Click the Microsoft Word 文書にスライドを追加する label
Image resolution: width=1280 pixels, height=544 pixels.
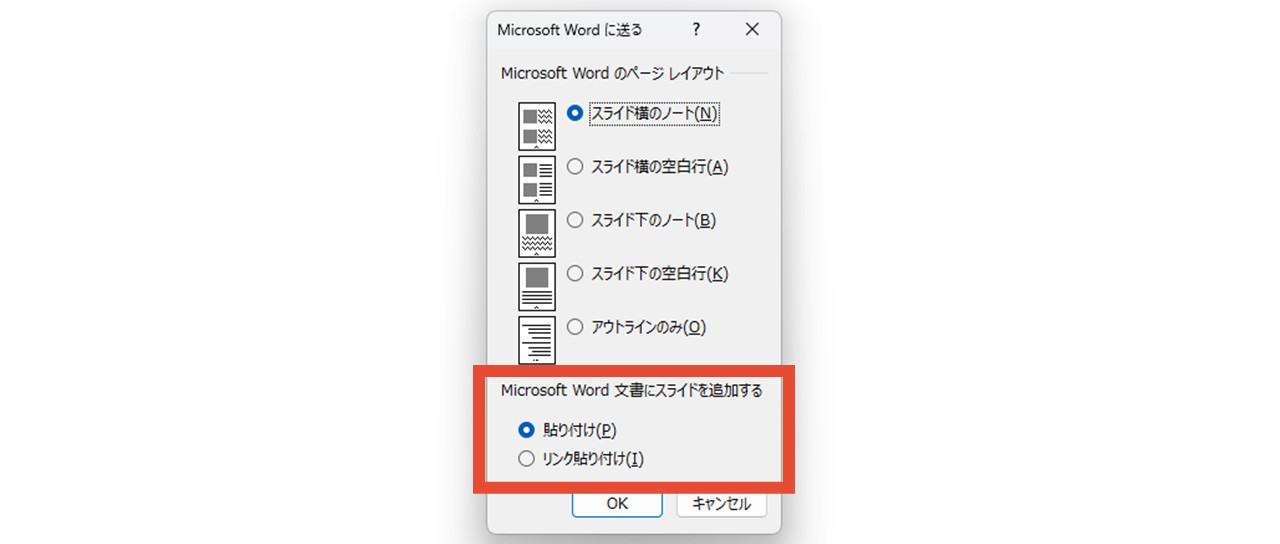click(x=631, y=391)
